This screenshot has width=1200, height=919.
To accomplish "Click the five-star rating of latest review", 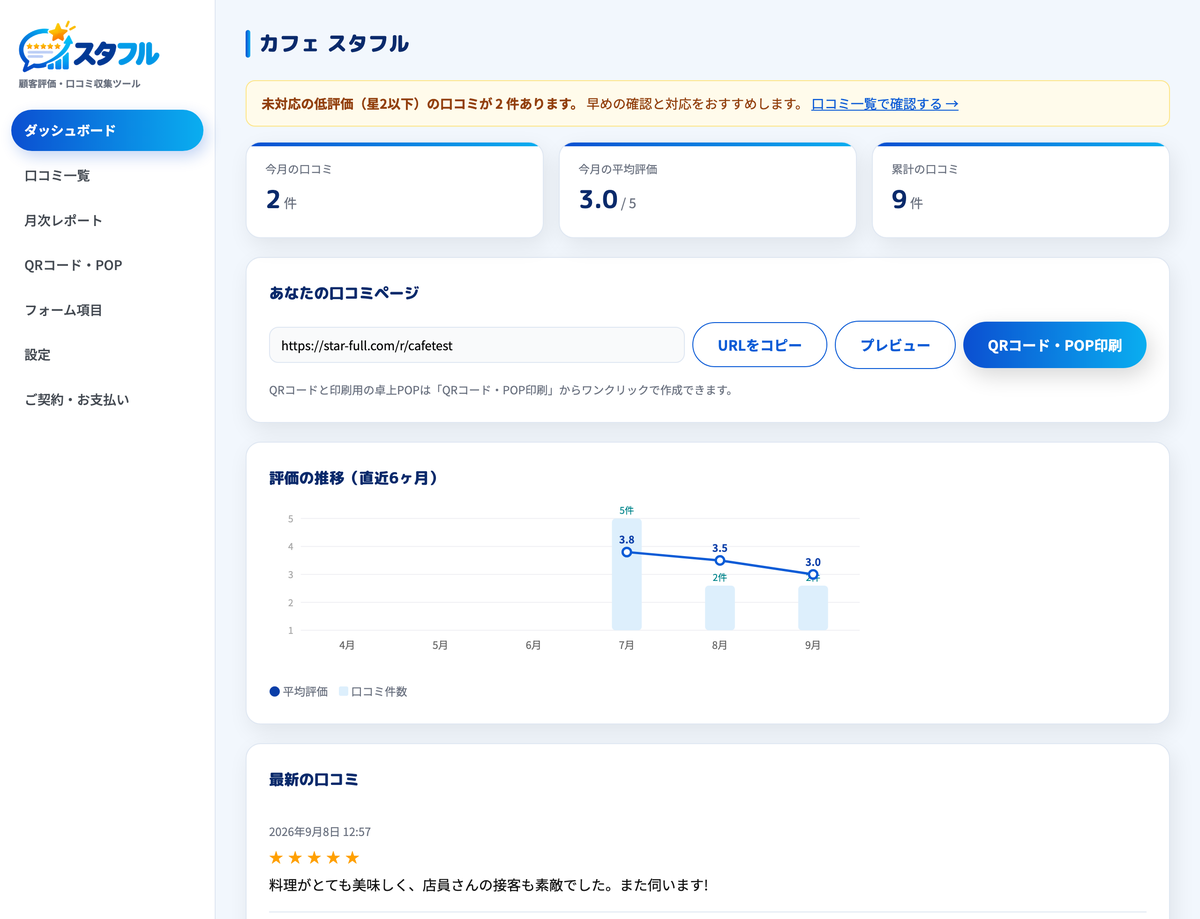I will (x=314, y=858).
